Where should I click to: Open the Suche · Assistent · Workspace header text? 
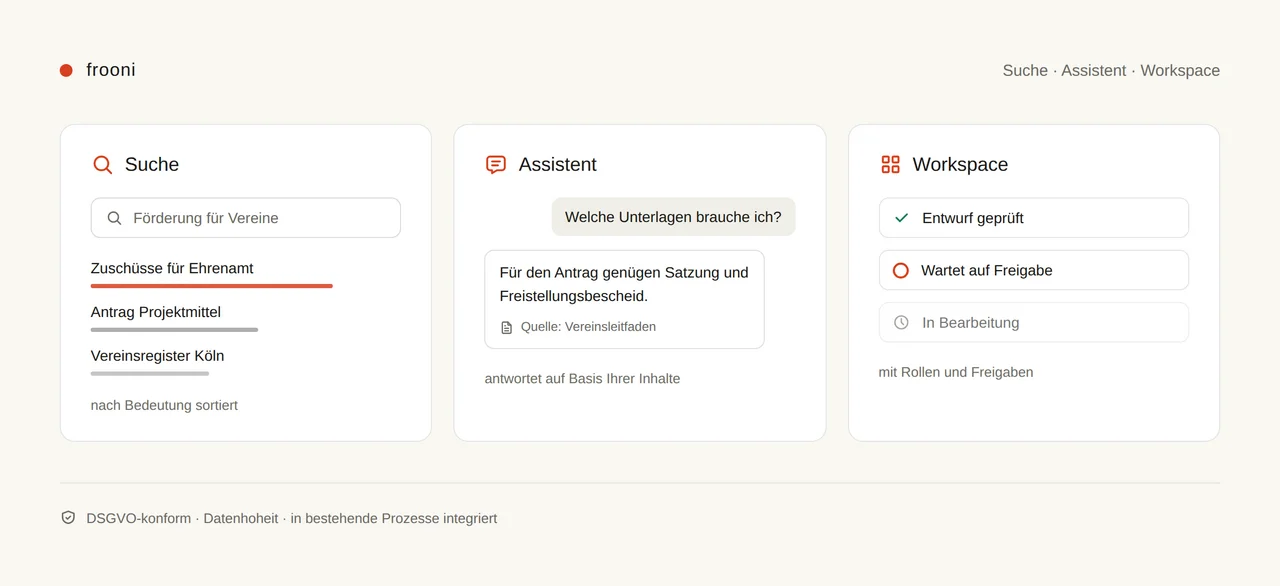[x=1111, y=70]
